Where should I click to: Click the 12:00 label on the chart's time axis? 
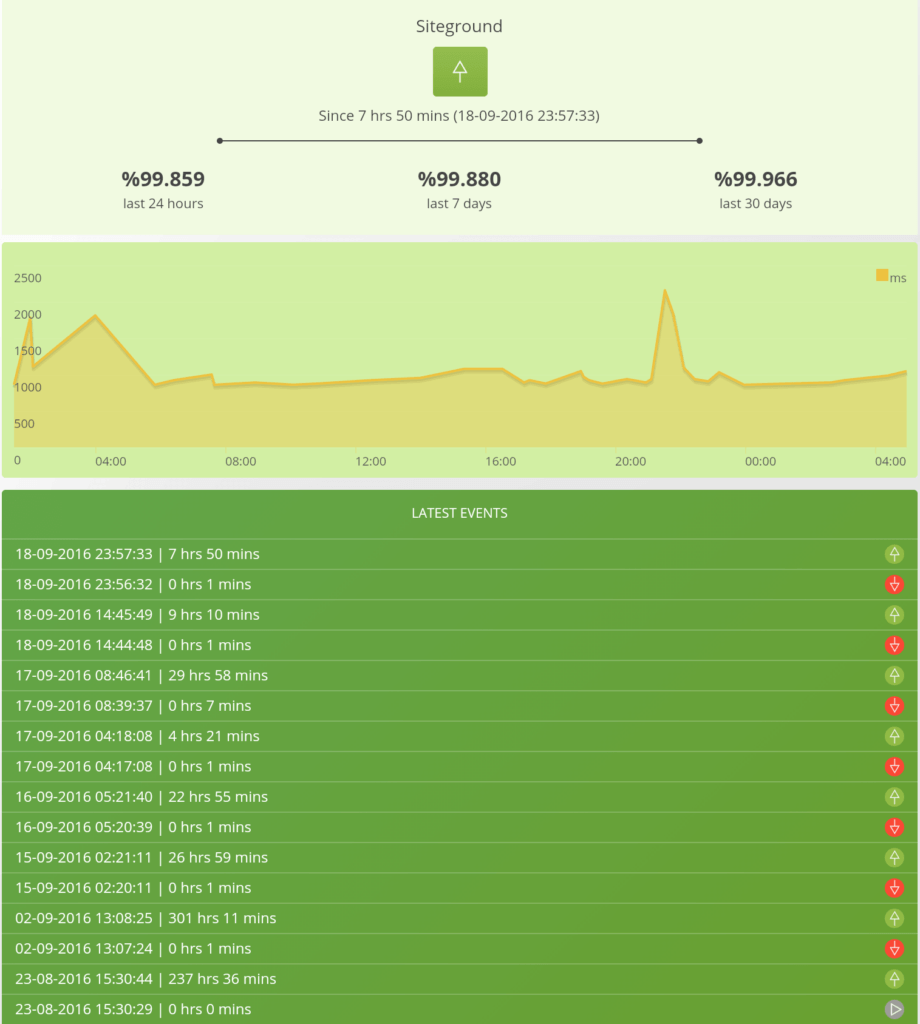pos(370,462)
